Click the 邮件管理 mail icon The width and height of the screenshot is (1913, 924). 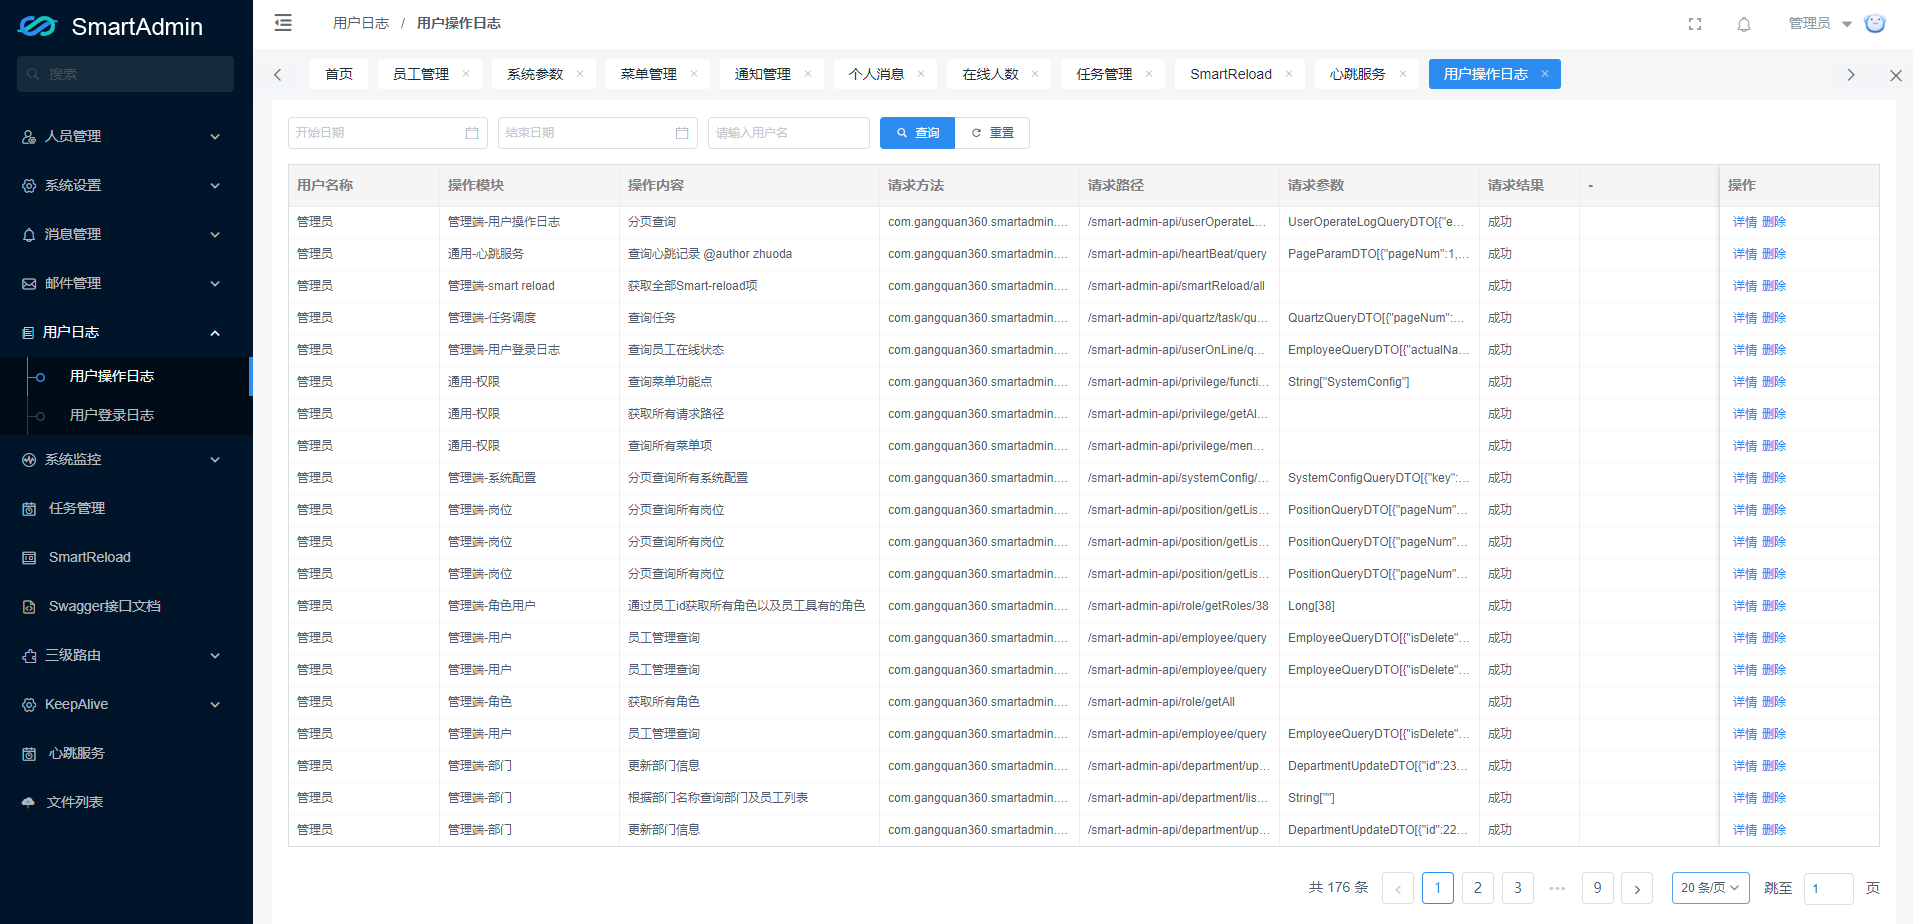coord(28,283)
